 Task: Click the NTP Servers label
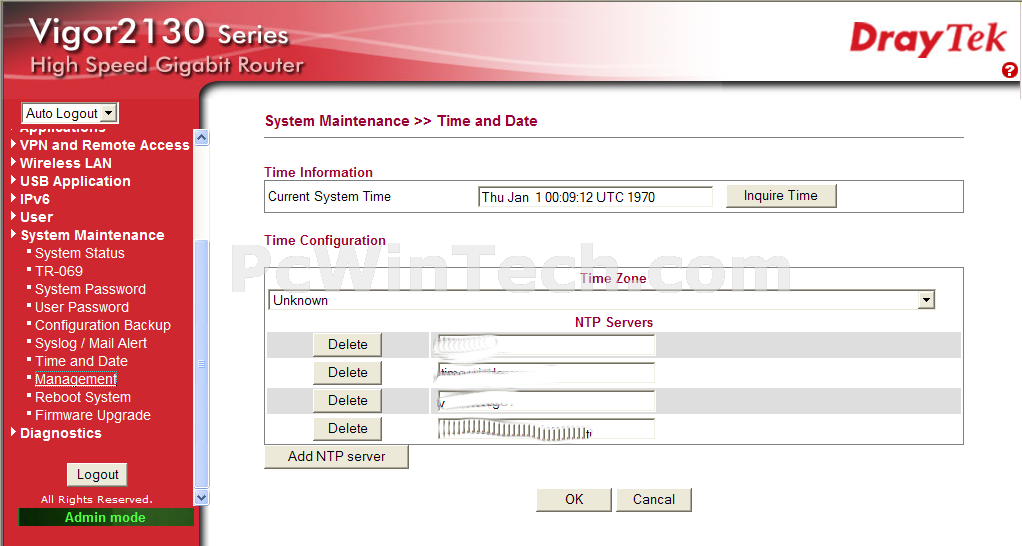[x=613, y=323]
